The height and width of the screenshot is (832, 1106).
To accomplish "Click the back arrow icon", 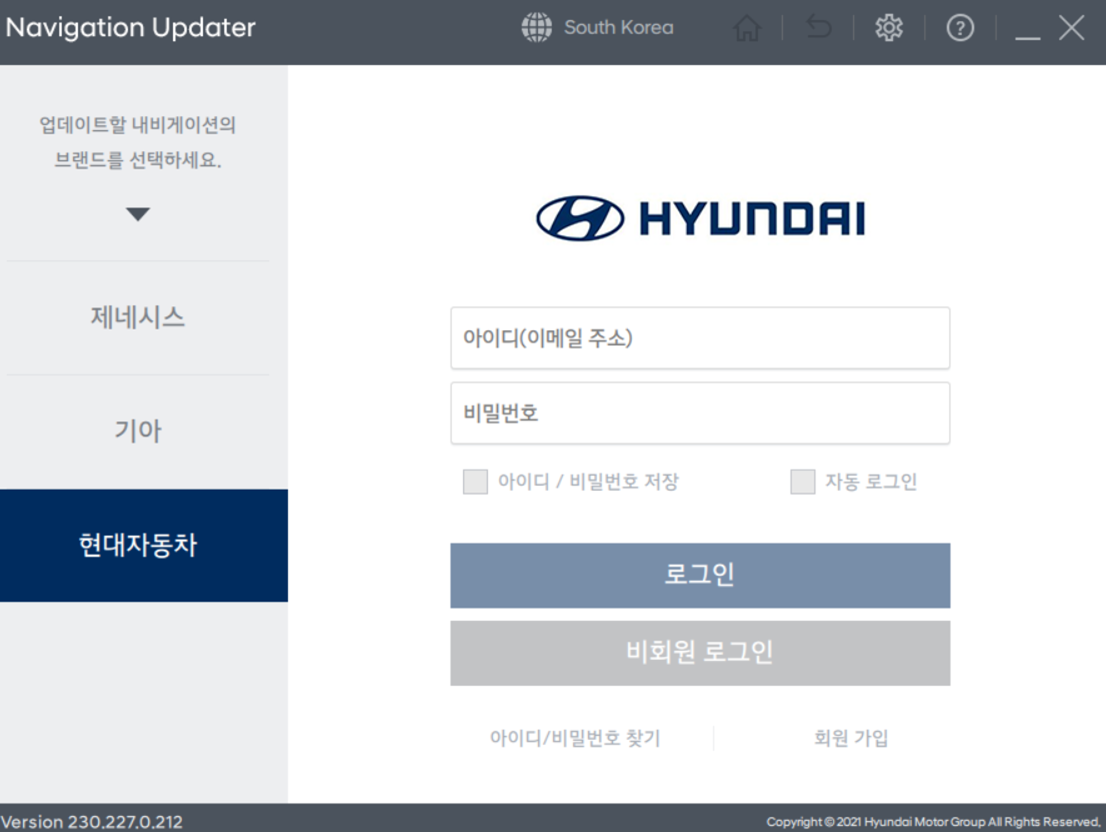I will tap(818, 27).
